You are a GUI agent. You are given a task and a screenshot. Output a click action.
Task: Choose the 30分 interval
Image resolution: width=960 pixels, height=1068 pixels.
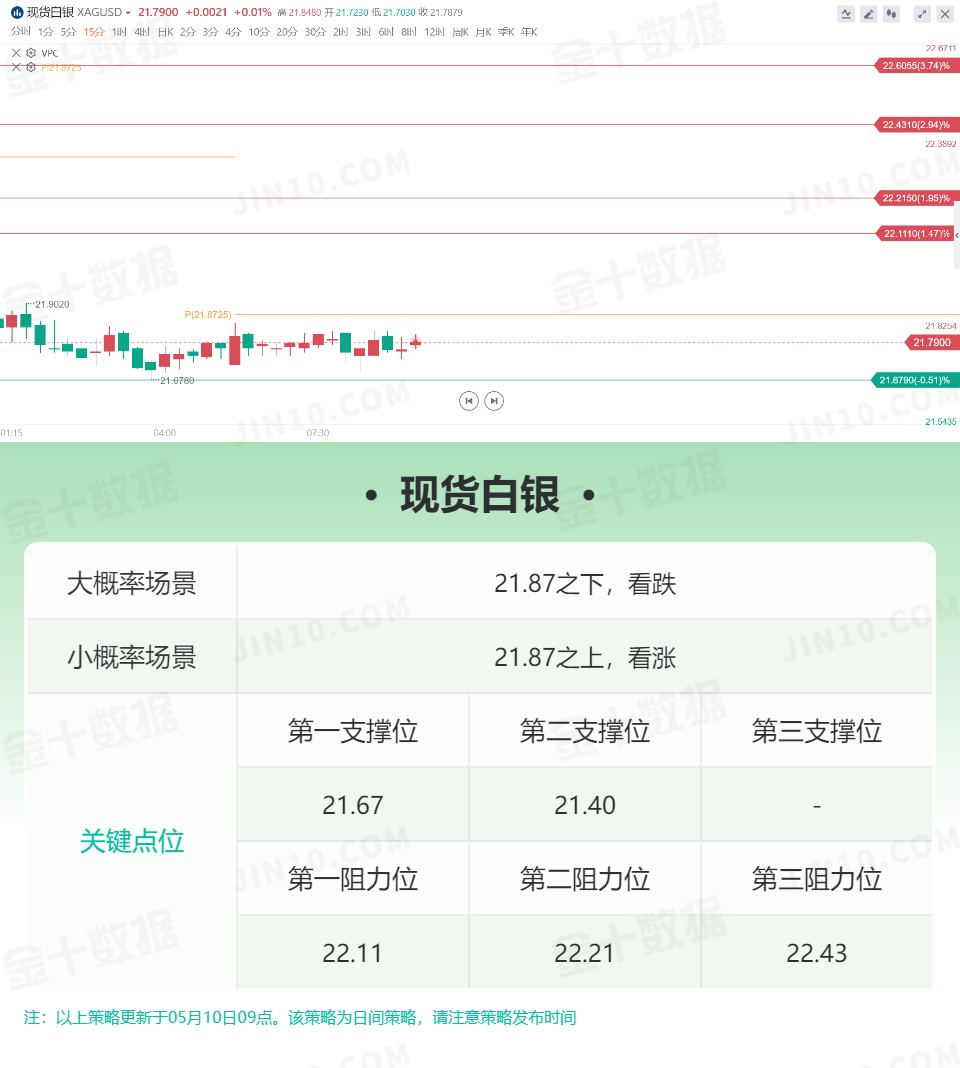tap(315, 32)
